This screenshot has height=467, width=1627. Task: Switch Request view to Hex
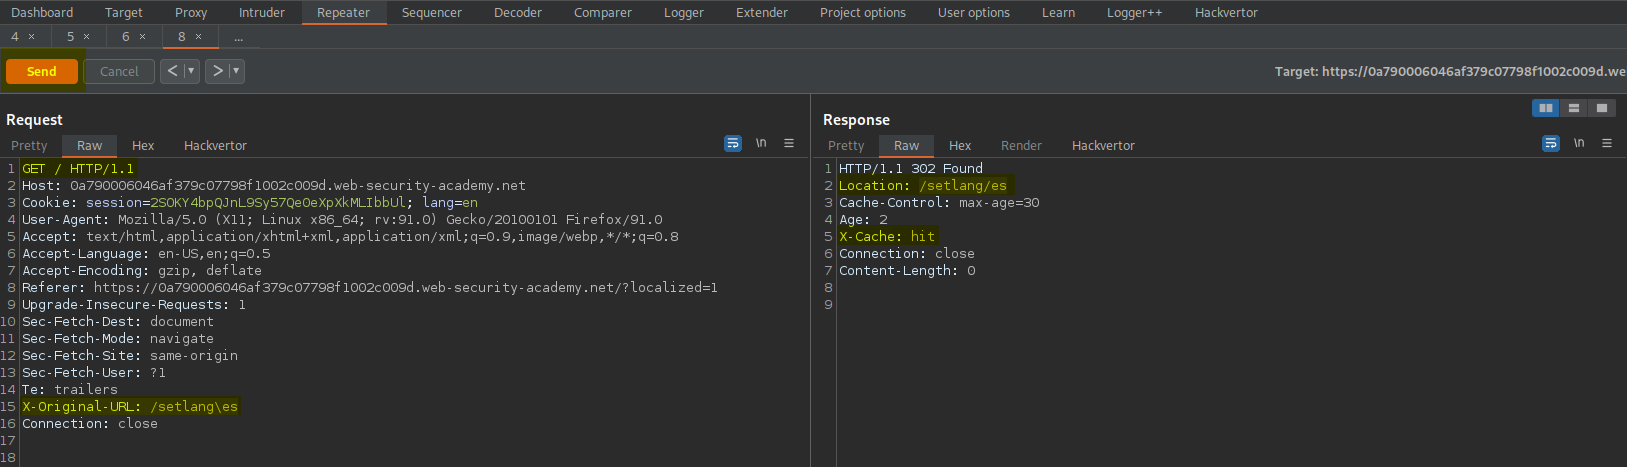click(x=143, y=145)
